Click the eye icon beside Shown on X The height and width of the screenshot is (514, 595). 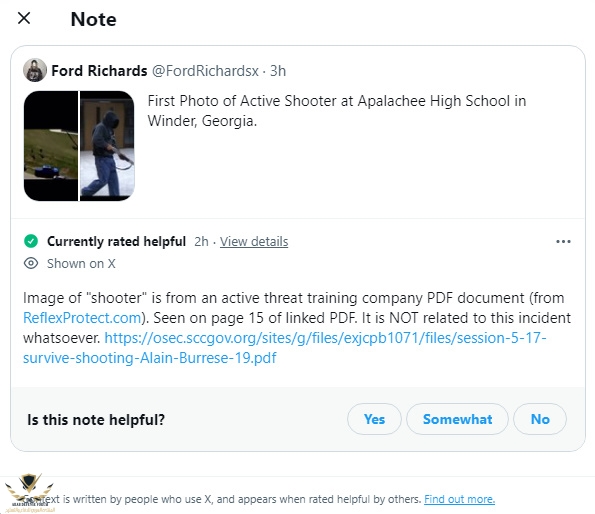(x=31, y=263)
